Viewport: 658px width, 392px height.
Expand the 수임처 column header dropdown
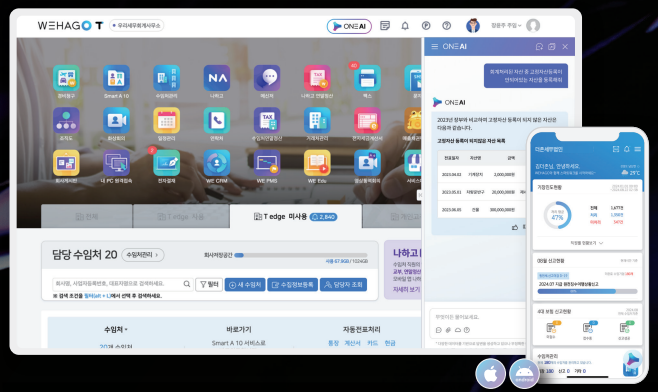(116, 329)
